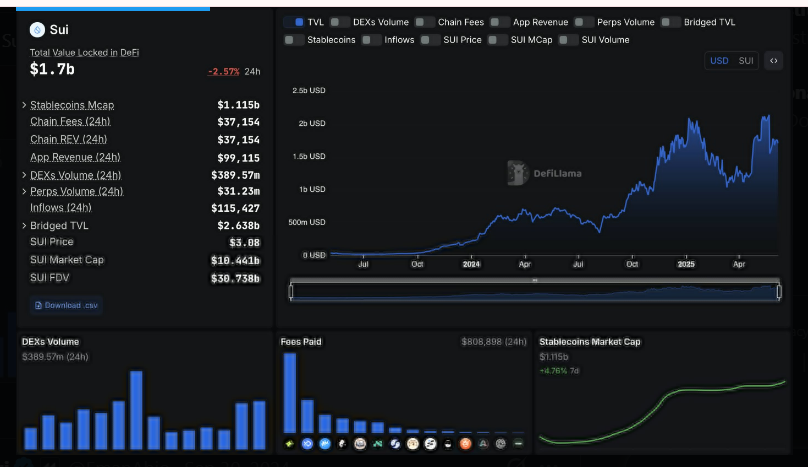This screenshot has height=467, width=808.
Task: Enable the SUI Price chart toggle
Action: coord(430,40)
